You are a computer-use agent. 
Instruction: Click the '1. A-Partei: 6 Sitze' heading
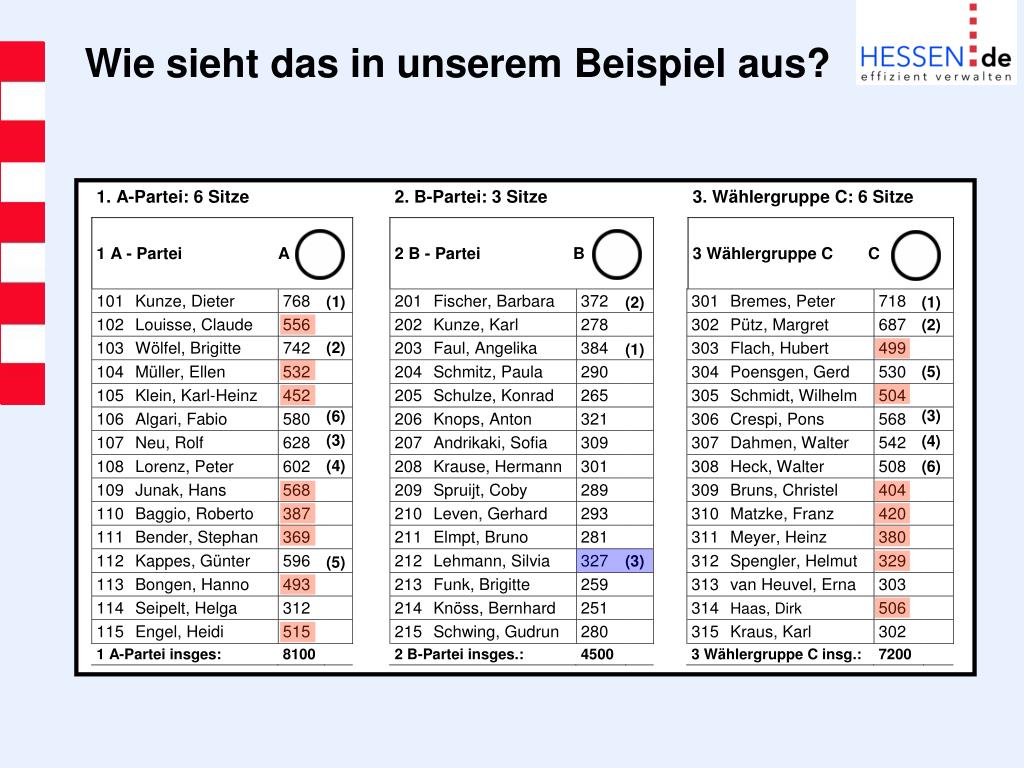(173, 197)
